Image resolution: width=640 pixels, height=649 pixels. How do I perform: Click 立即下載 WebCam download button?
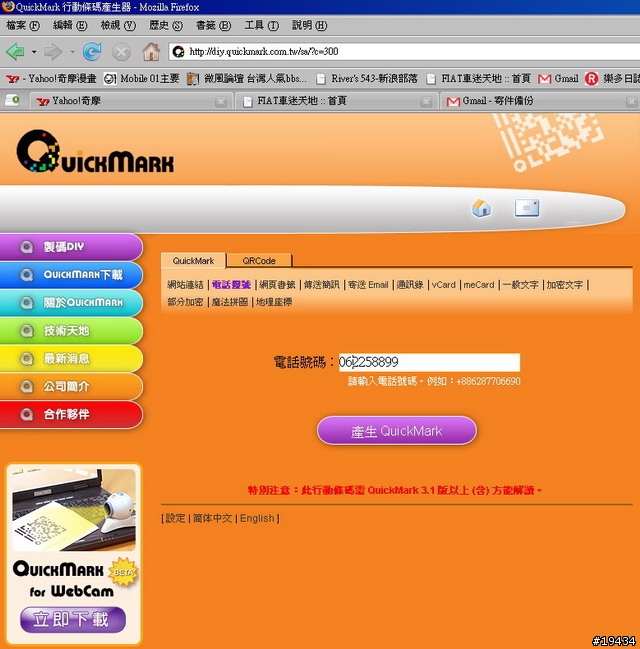click(x=72, y=620)
